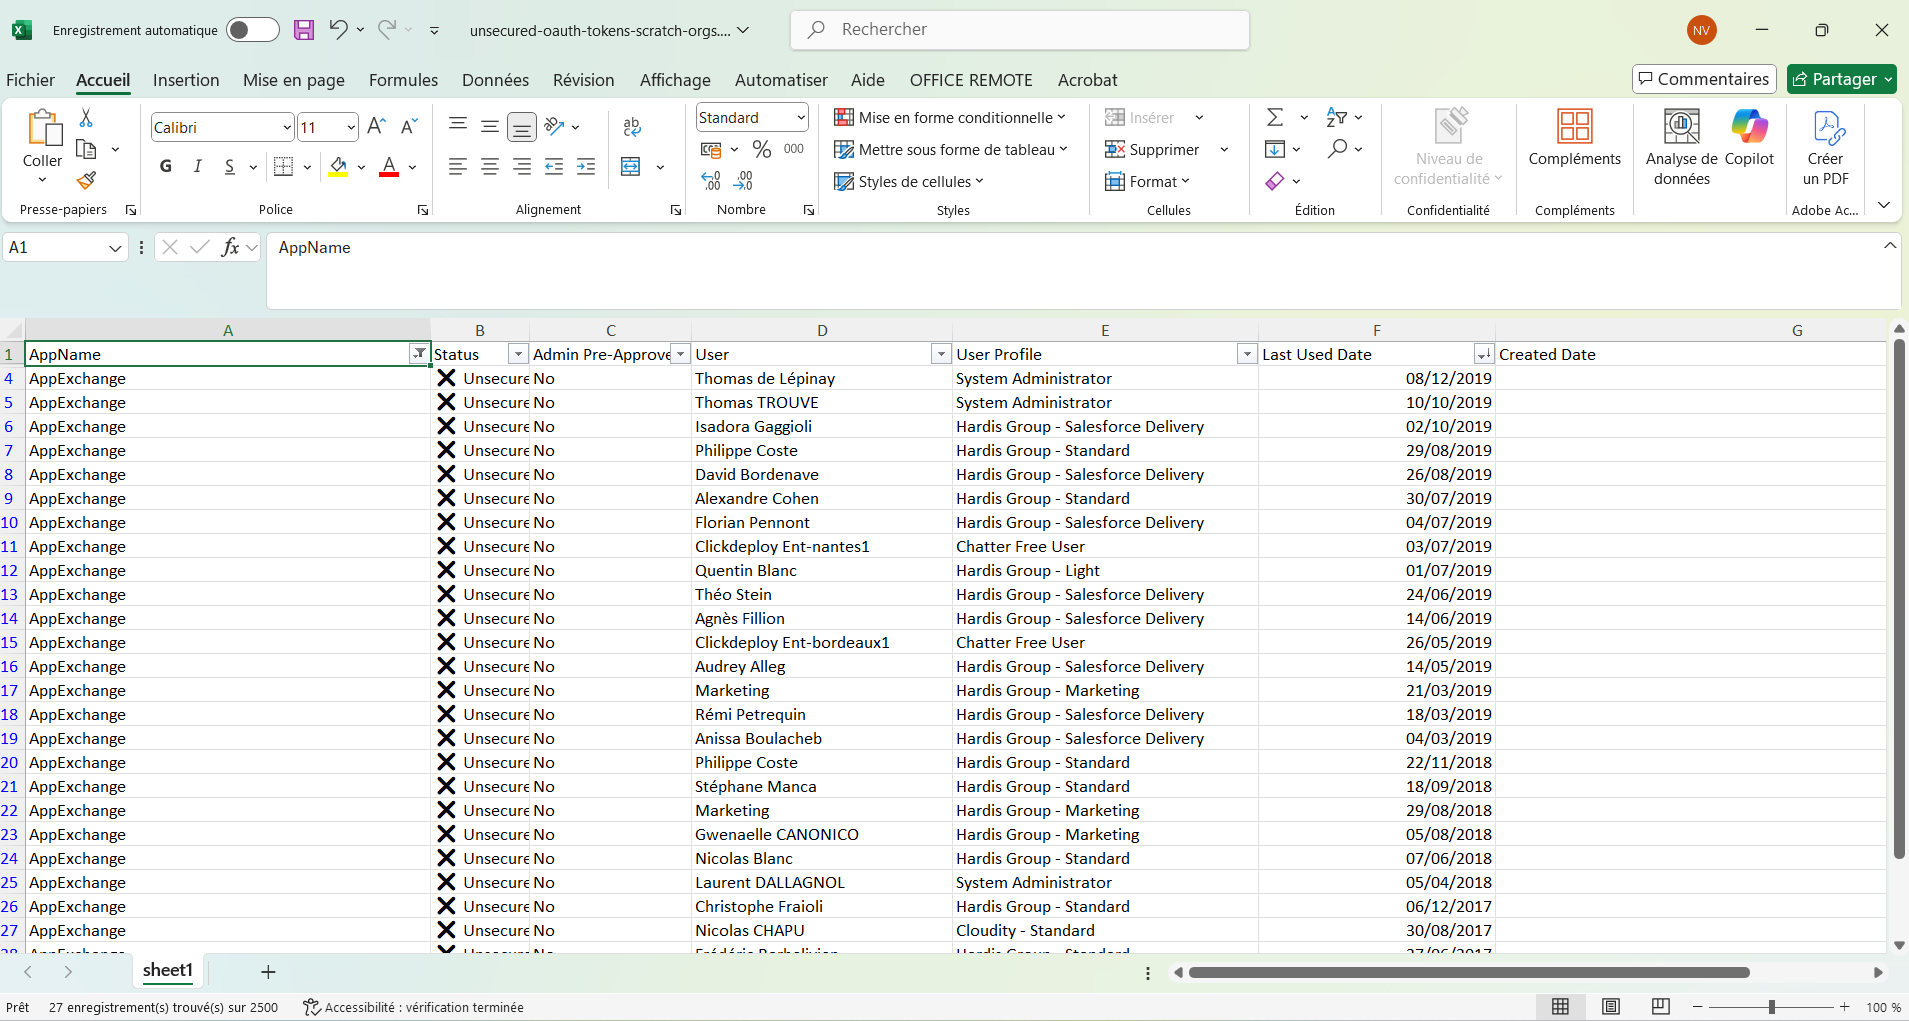
Task: Select the Styles de cellules icon
Action: [x=910, y=181]
